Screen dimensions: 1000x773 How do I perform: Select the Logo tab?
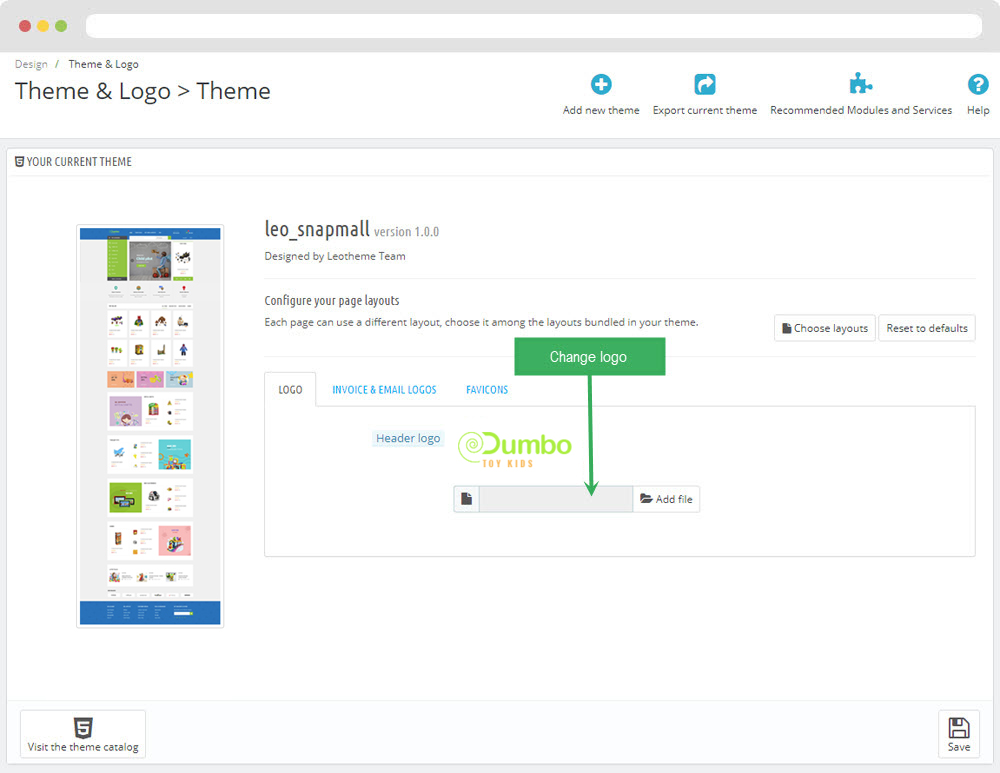click(x=290, y=390)
